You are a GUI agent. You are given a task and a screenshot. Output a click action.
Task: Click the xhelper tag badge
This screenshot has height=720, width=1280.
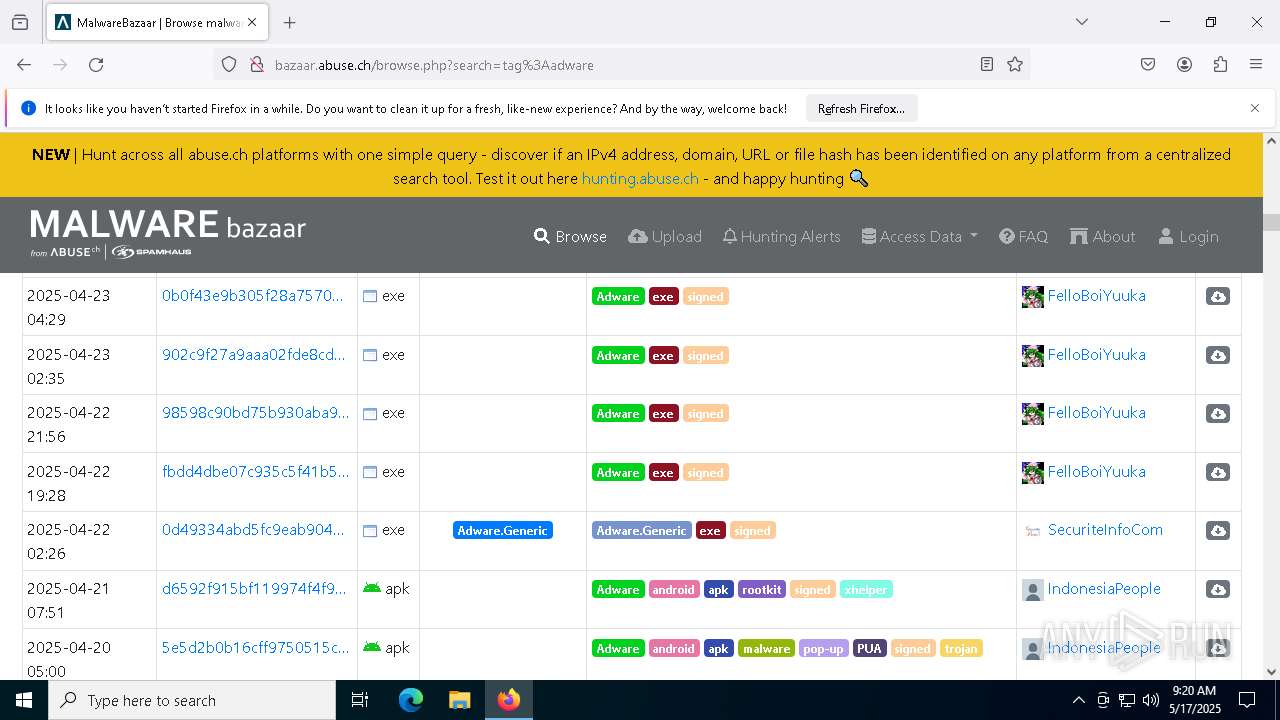(866, 590)
